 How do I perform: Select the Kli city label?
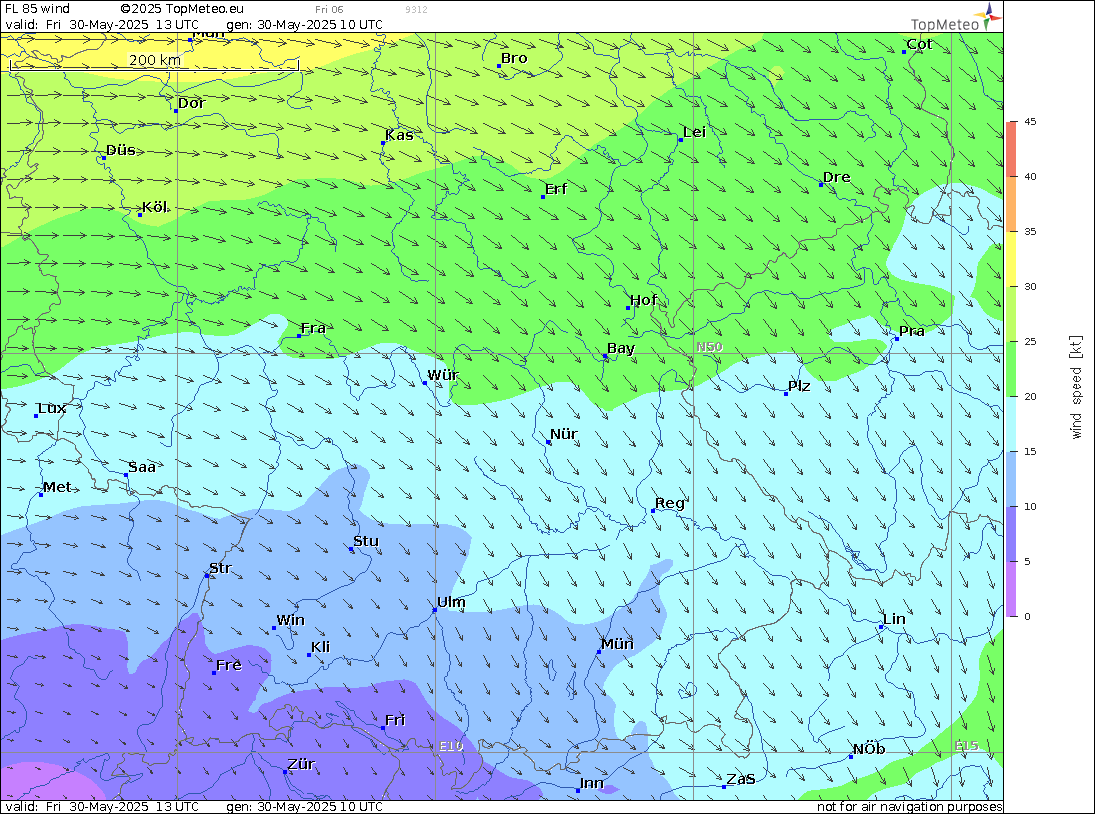coord(321,647)
